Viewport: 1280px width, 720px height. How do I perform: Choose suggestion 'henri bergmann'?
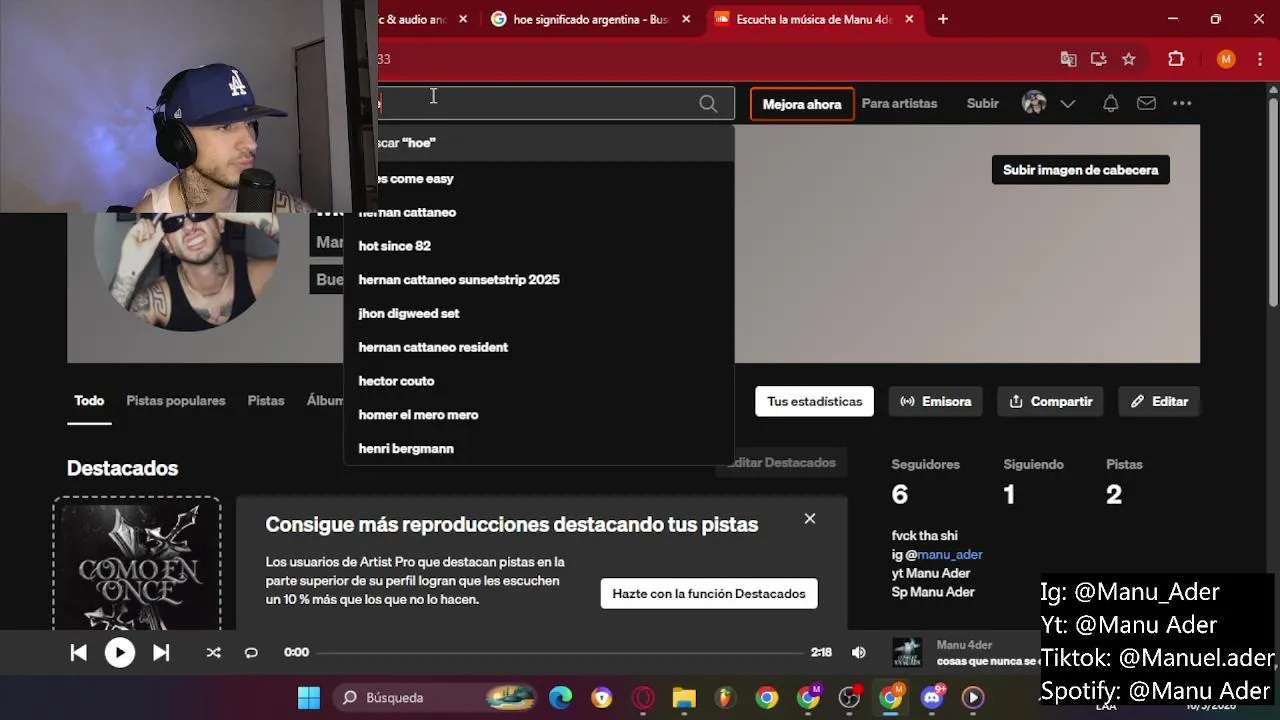click(539, 448)
